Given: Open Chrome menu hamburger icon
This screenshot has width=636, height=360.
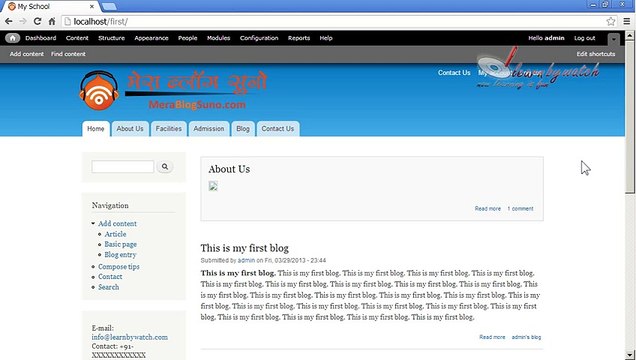Looking at the screenshot, I should pos(627,21).
